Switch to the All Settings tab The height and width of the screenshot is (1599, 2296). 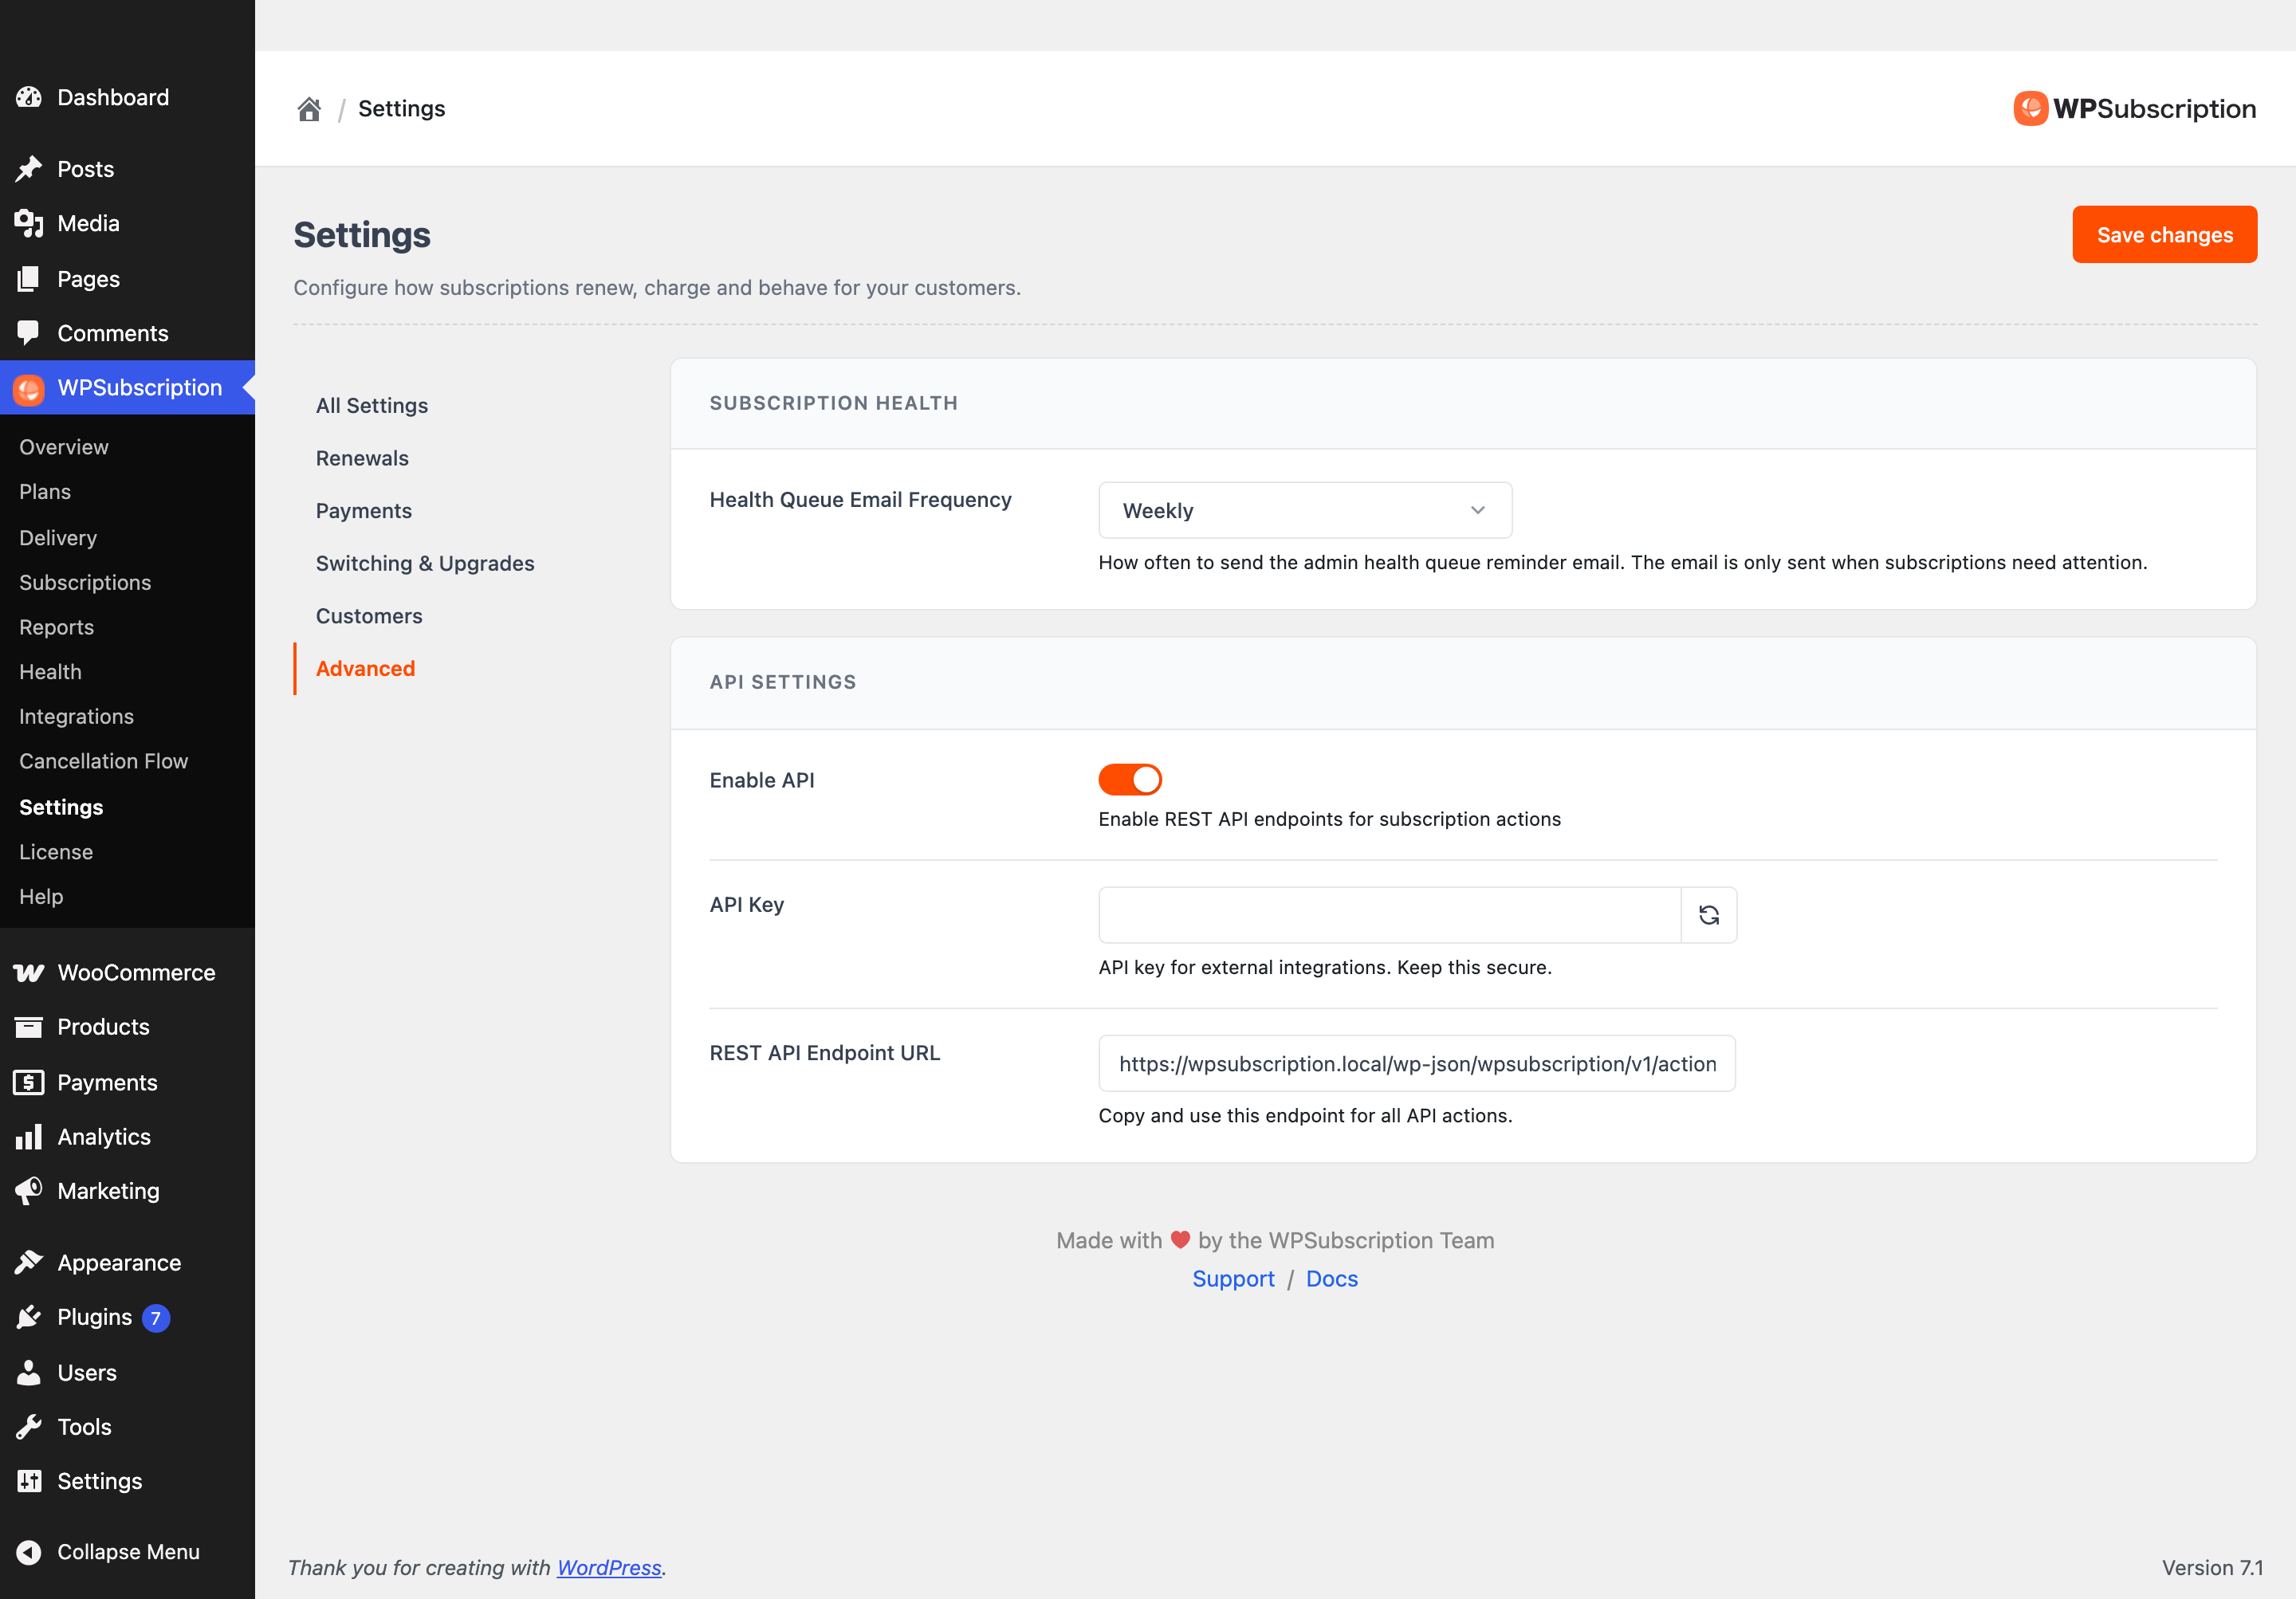[x=372, y=406]
